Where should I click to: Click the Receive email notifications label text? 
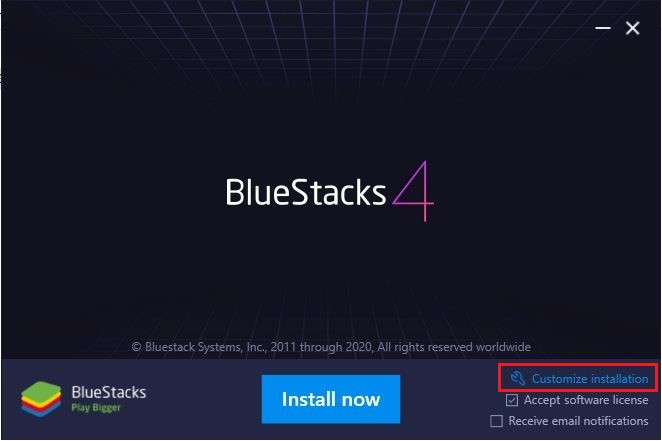(578, 421)
